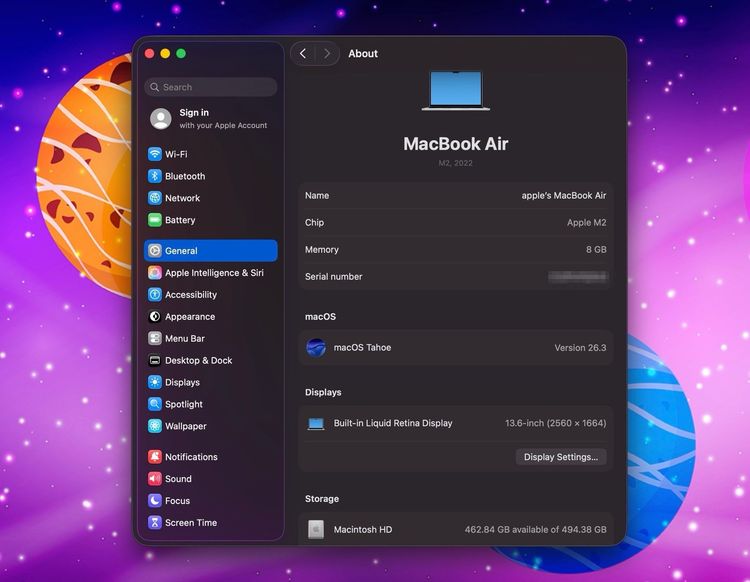Click the Wallpaper flower icon

(x=154, y=426)
